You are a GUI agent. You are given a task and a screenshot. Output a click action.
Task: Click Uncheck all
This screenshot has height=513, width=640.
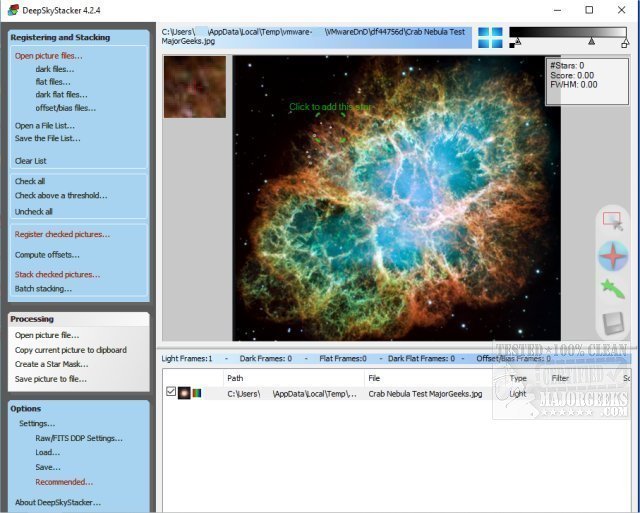[33, 212]
